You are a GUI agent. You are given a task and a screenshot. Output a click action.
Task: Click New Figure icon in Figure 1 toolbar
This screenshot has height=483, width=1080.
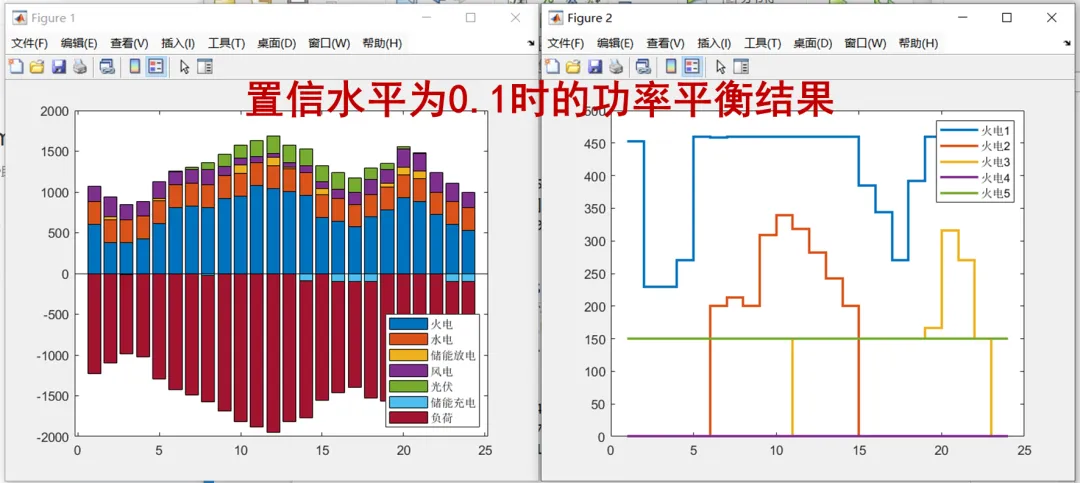coord(15,67)
